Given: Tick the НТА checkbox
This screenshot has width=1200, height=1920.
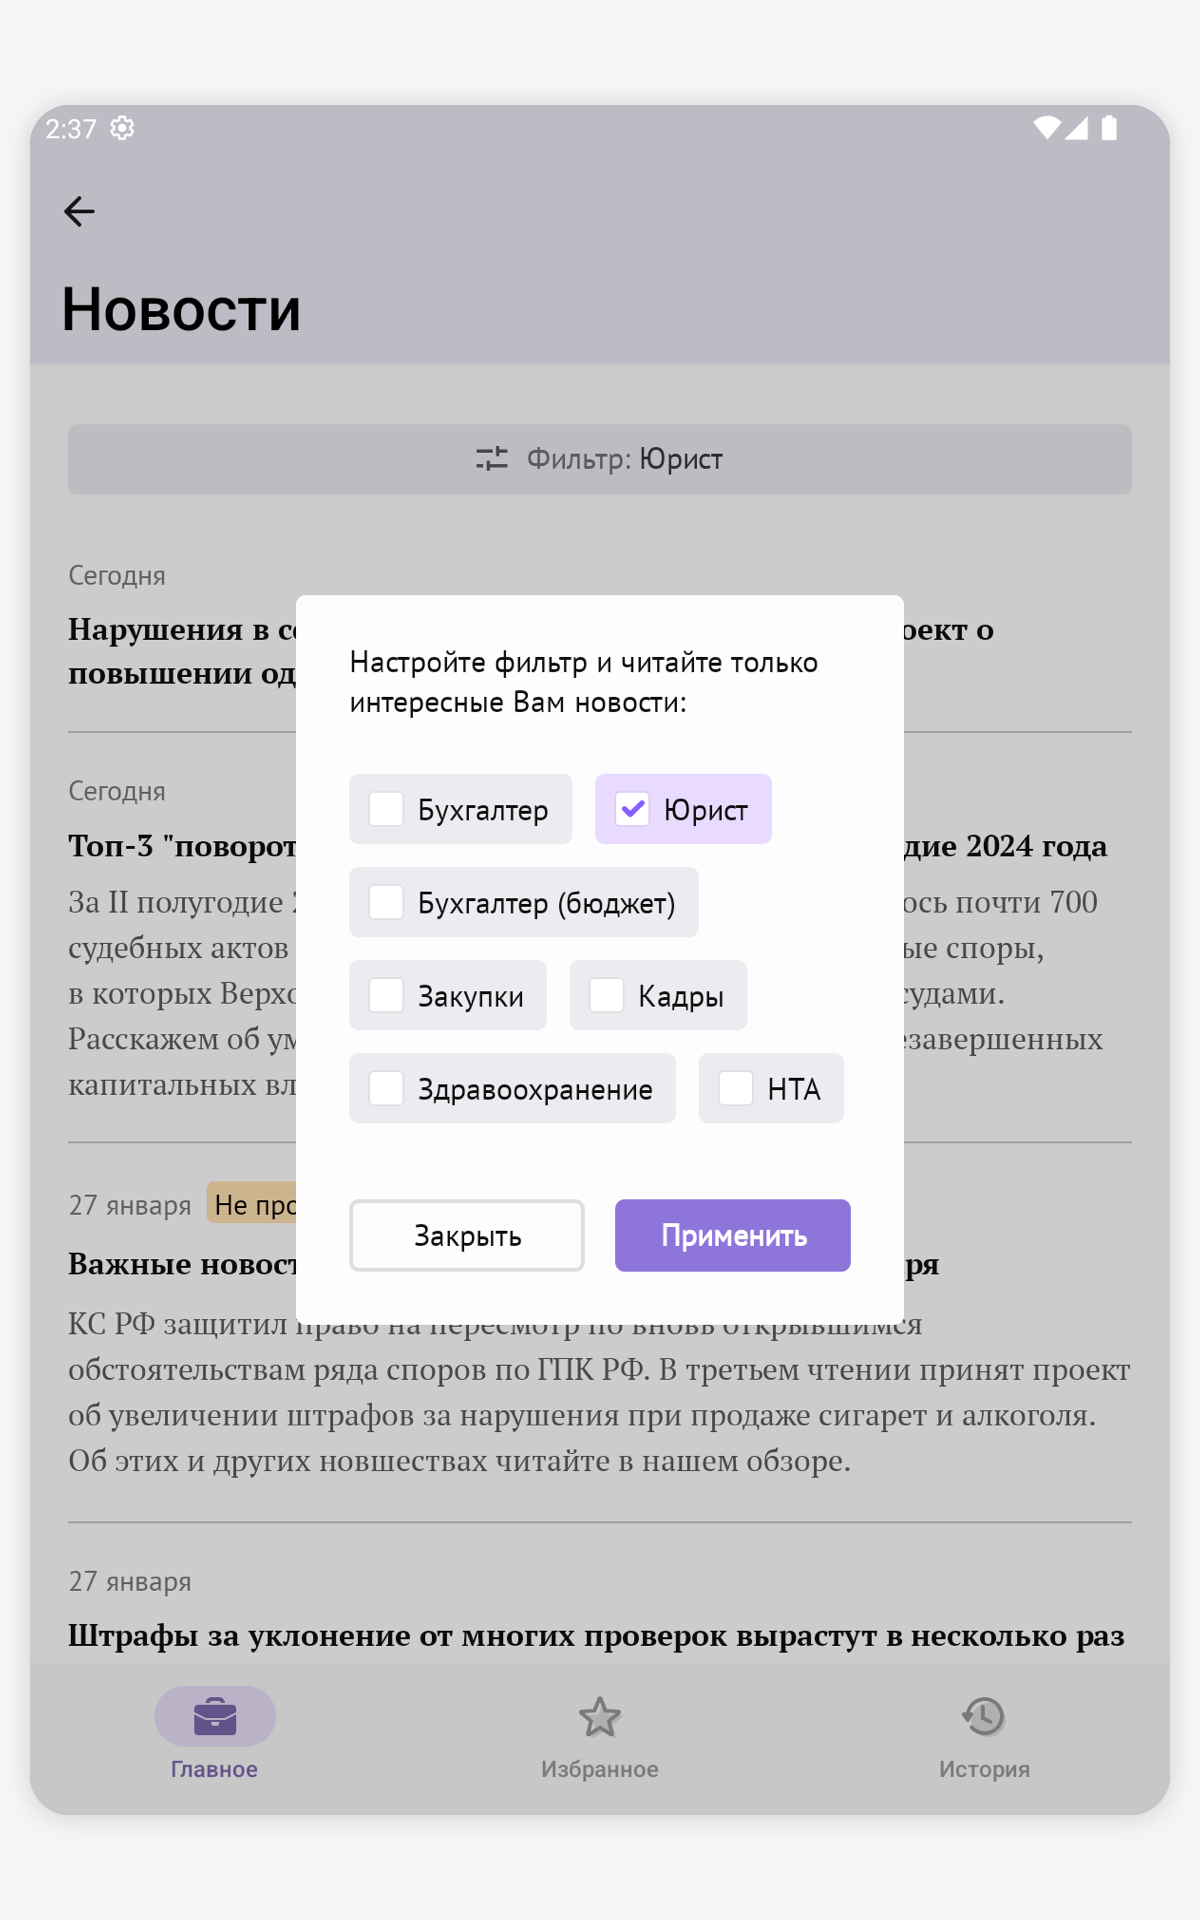Looking at the screenshot, I should (x=736, y=1088).
